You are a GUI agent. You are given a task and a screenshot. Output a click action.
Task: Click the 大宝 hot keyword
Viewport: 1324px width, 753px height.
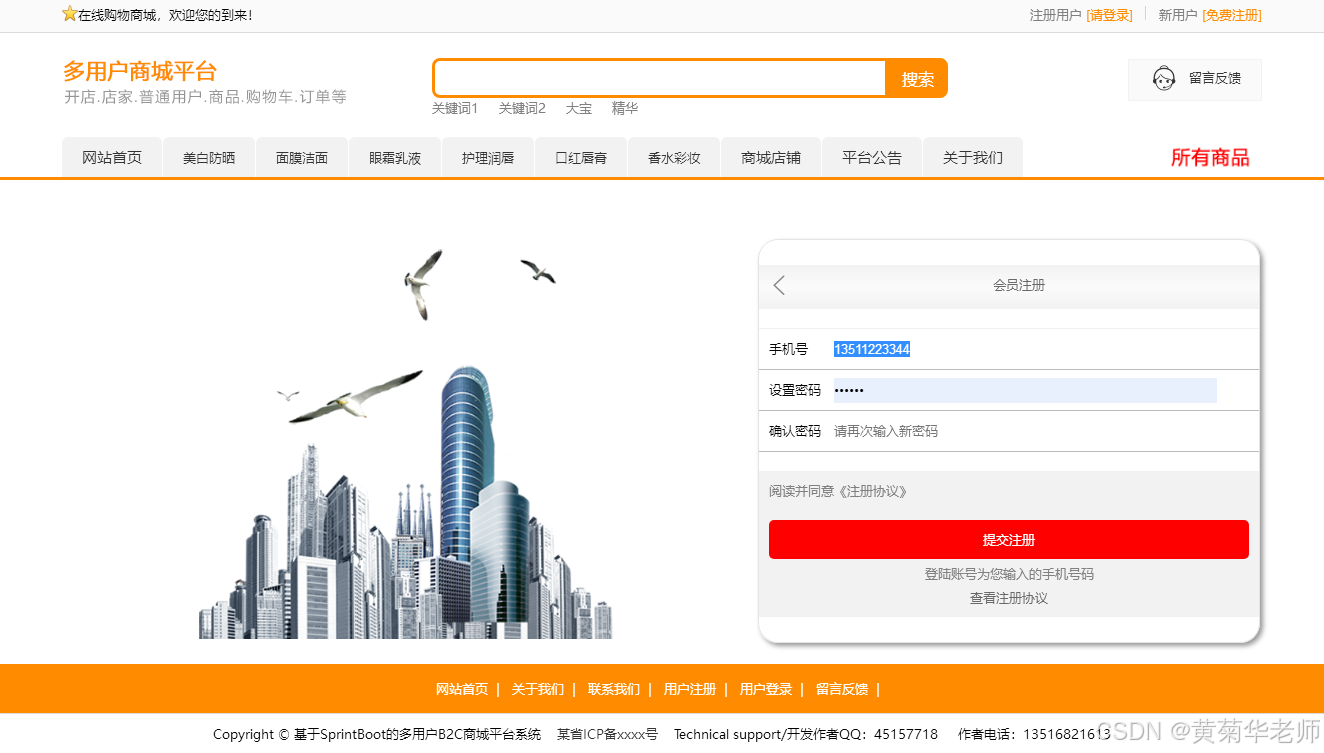(x=579, y=108)
